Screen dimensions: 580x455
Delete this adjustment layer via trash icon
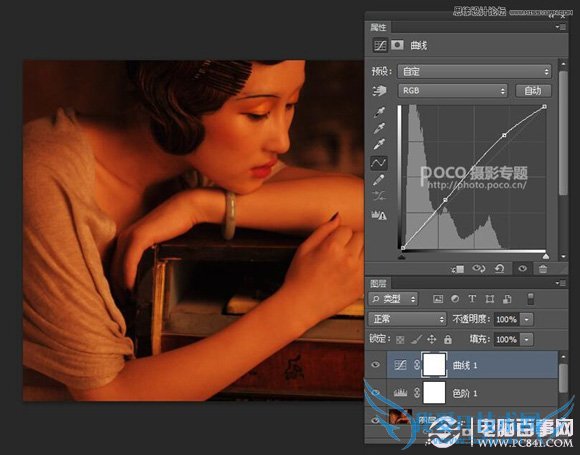(x=543, y=269)
